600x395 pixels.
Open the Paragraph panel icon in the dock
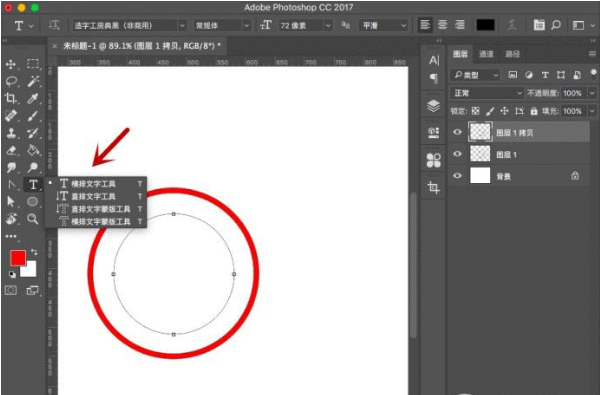(434, 78)
